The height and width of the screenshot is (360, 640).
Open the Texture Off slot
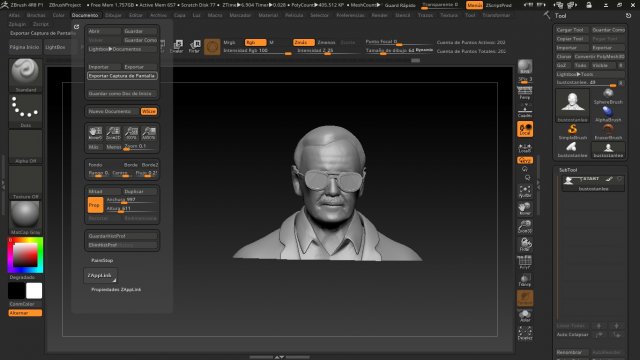(x=25, y=182)
